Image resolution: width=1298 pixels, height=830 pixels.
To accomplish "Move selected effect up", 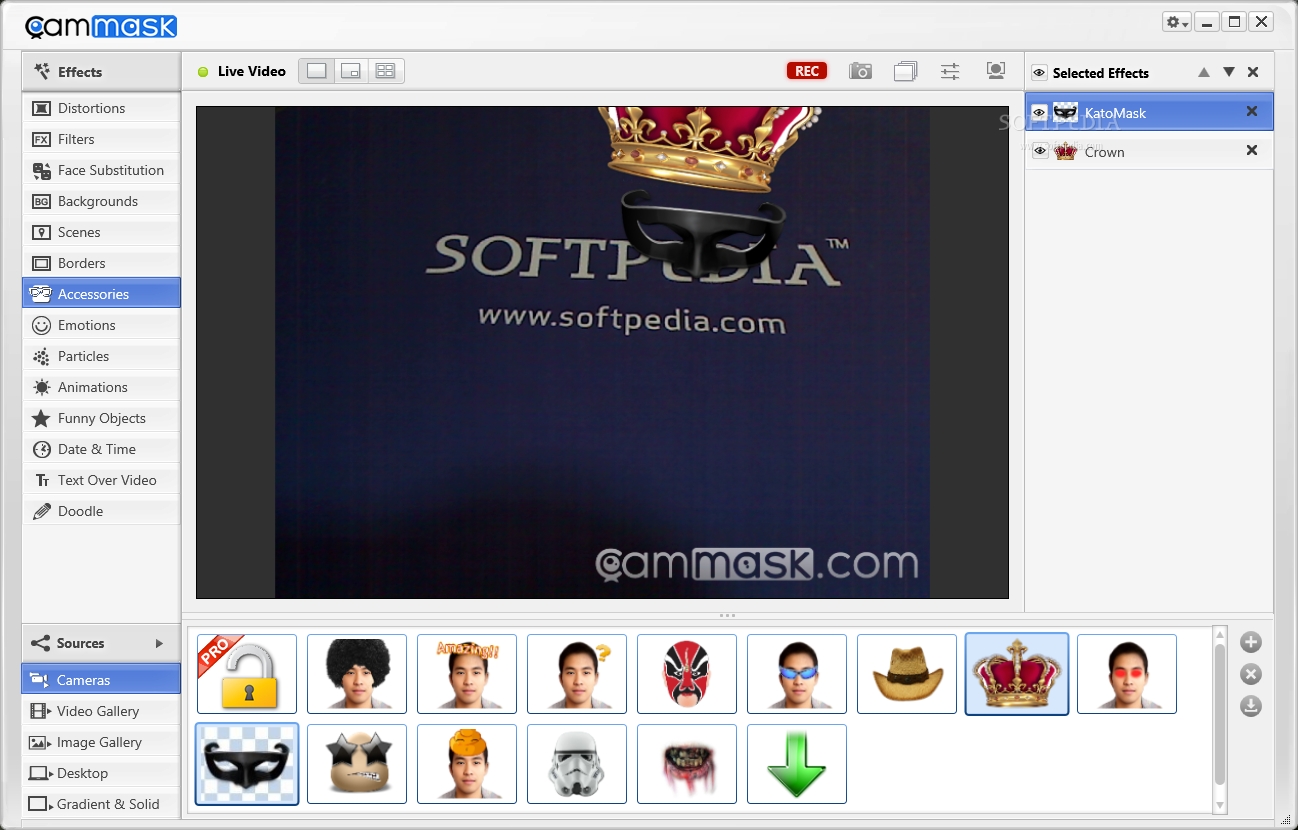I will pos(1204,72).
